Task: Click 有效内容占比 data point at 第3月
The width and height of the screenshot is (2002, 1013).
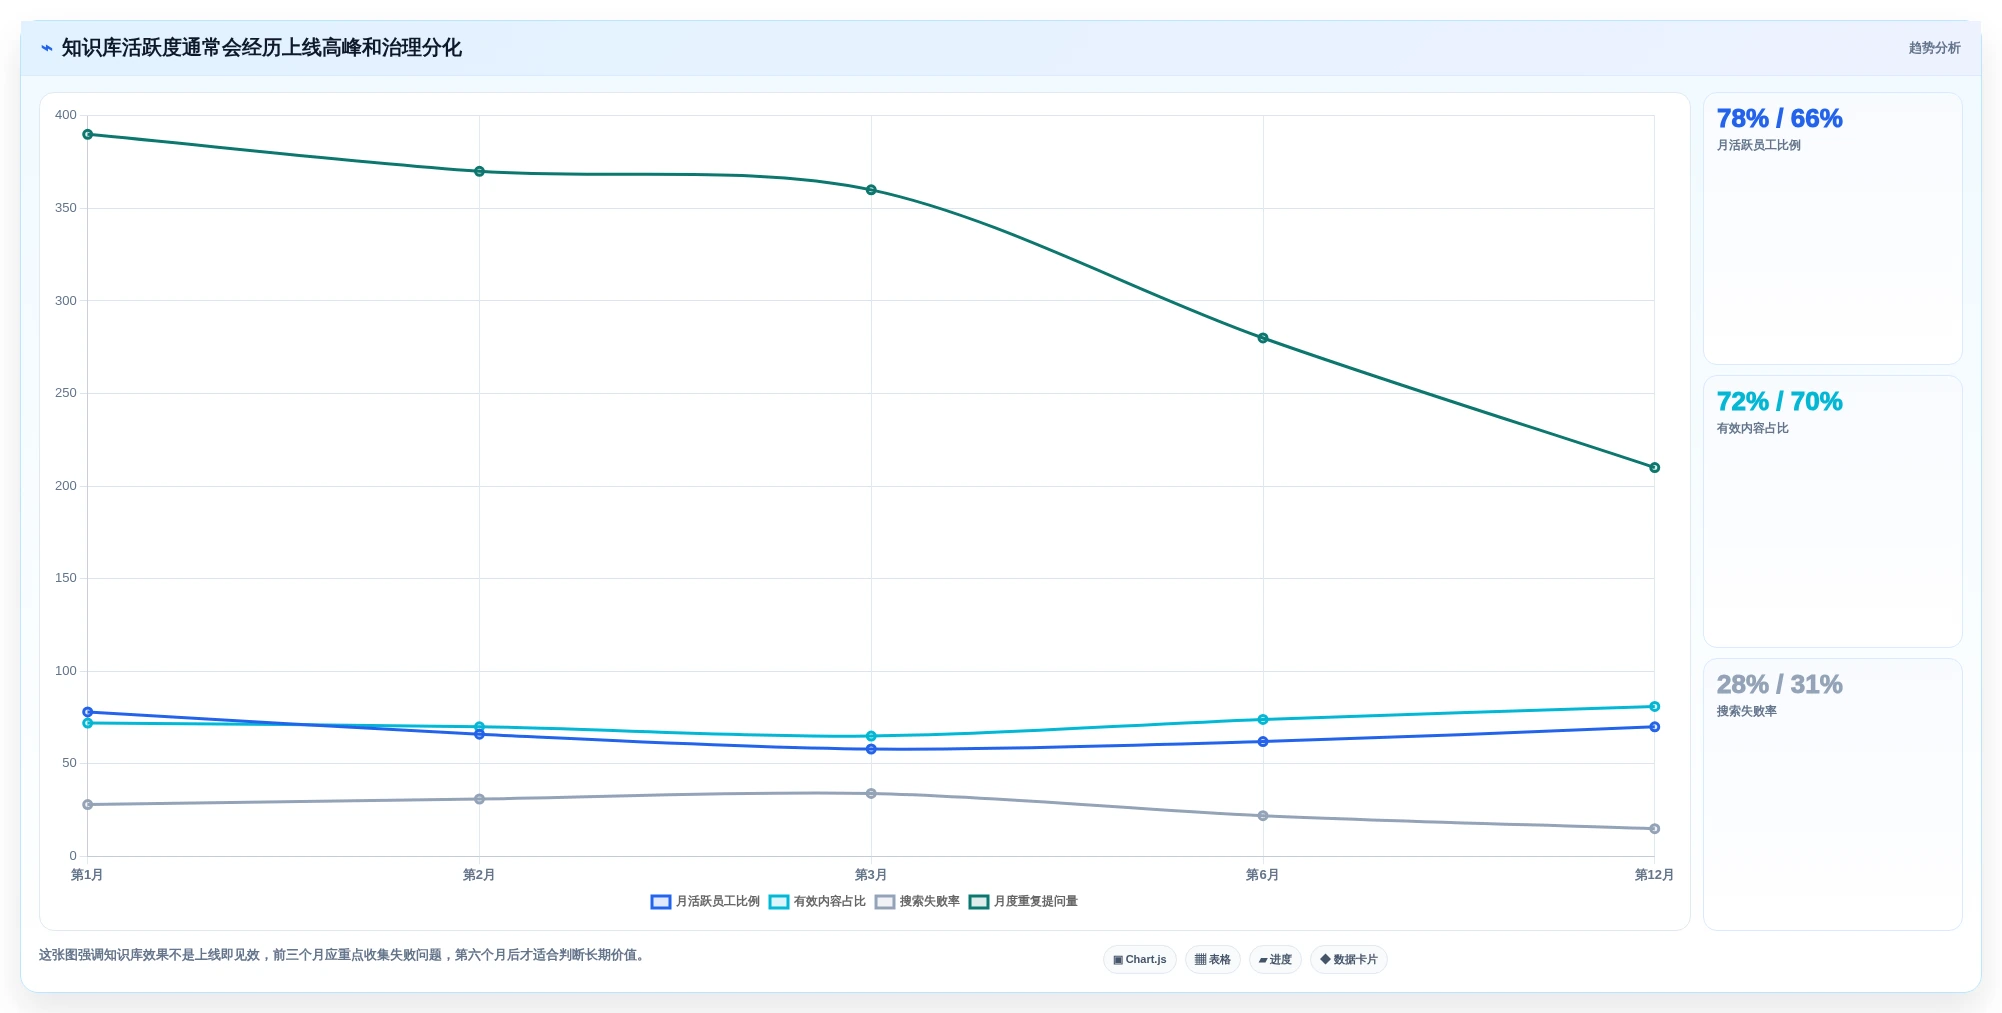Action: (871, 736)
